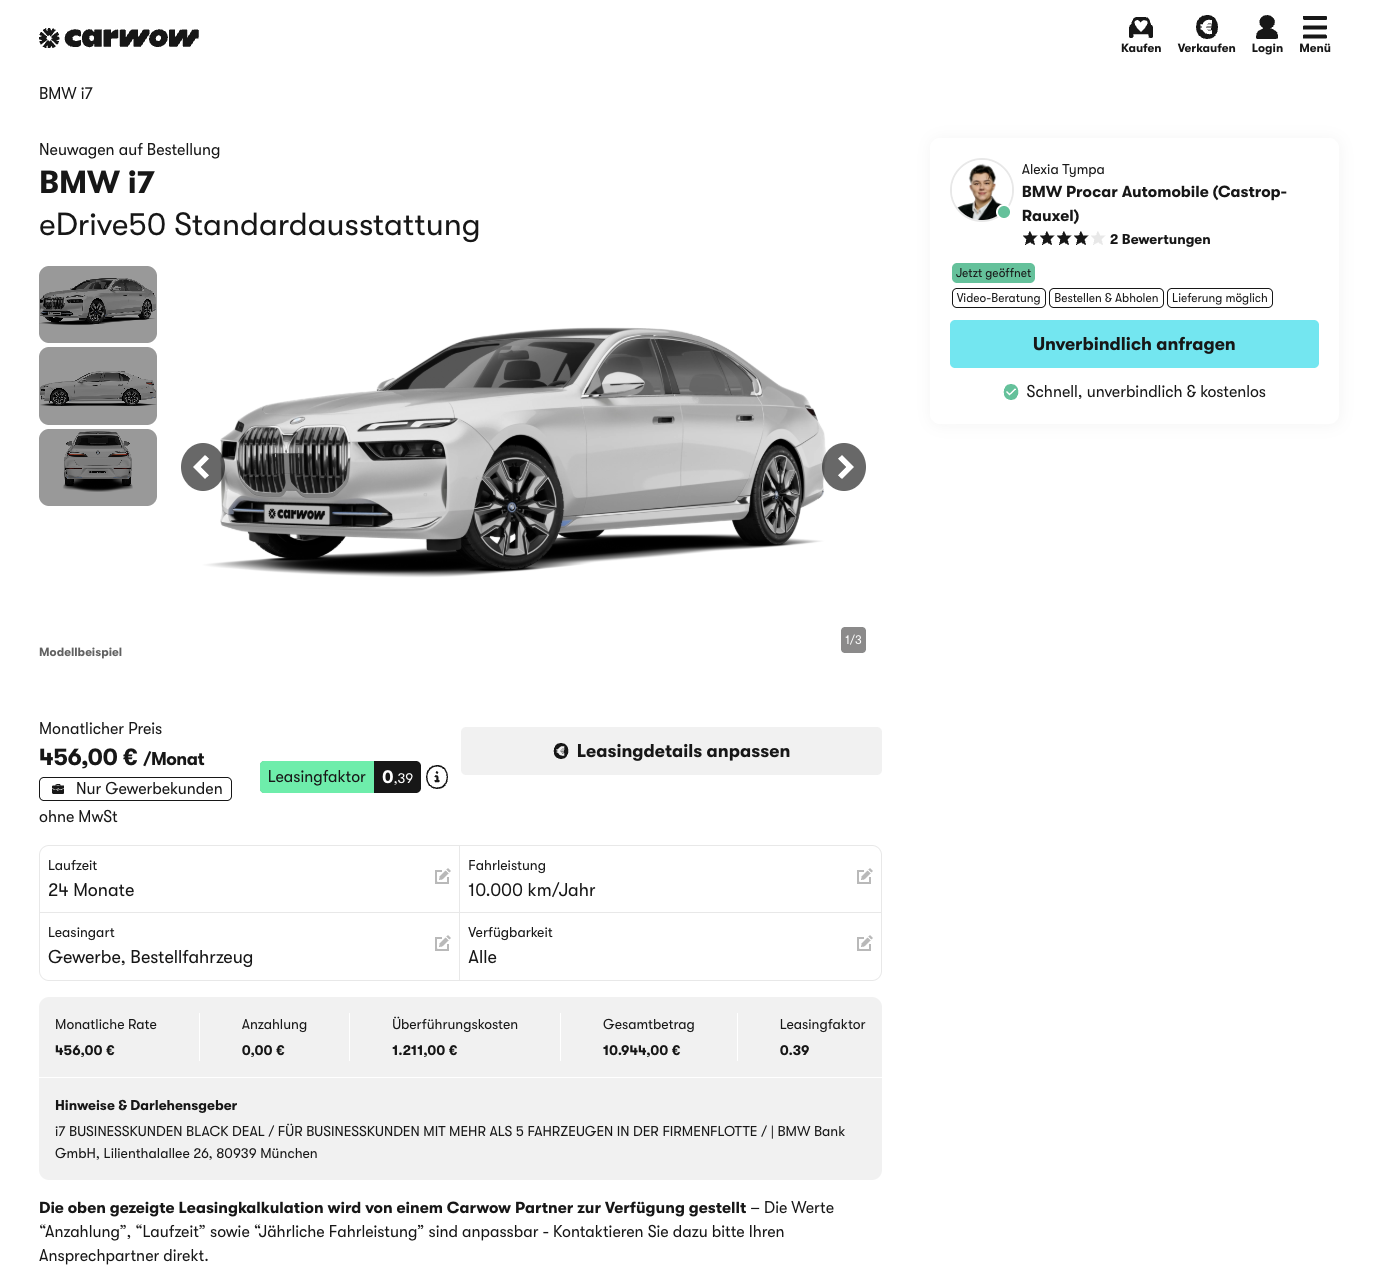
Task: Advance to the next car image
Action: [844, 467]
